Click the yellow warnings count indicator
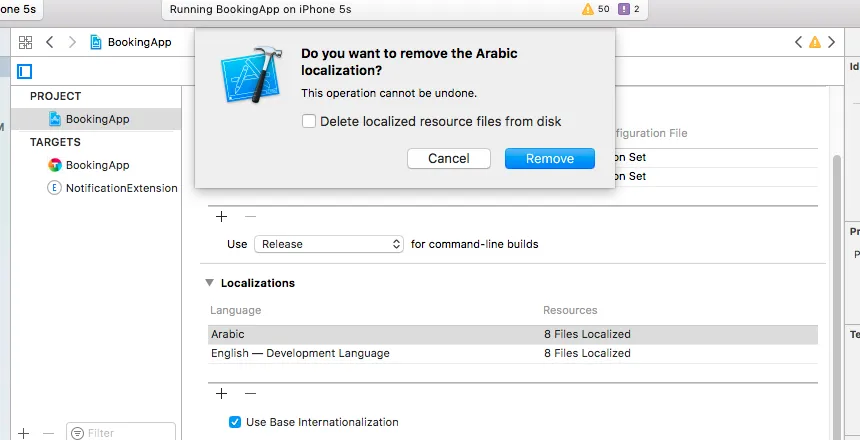This screenshot has height=440, width=860. 595,9
